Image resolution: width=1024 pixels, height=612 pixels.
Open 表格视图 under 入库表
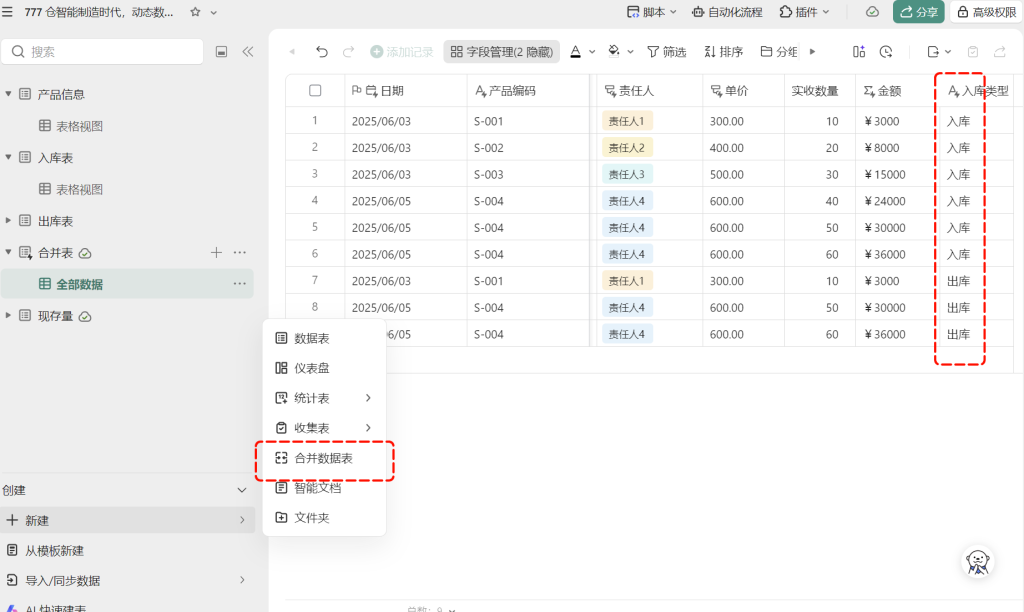pyautogui.click(x=71, y=189)
